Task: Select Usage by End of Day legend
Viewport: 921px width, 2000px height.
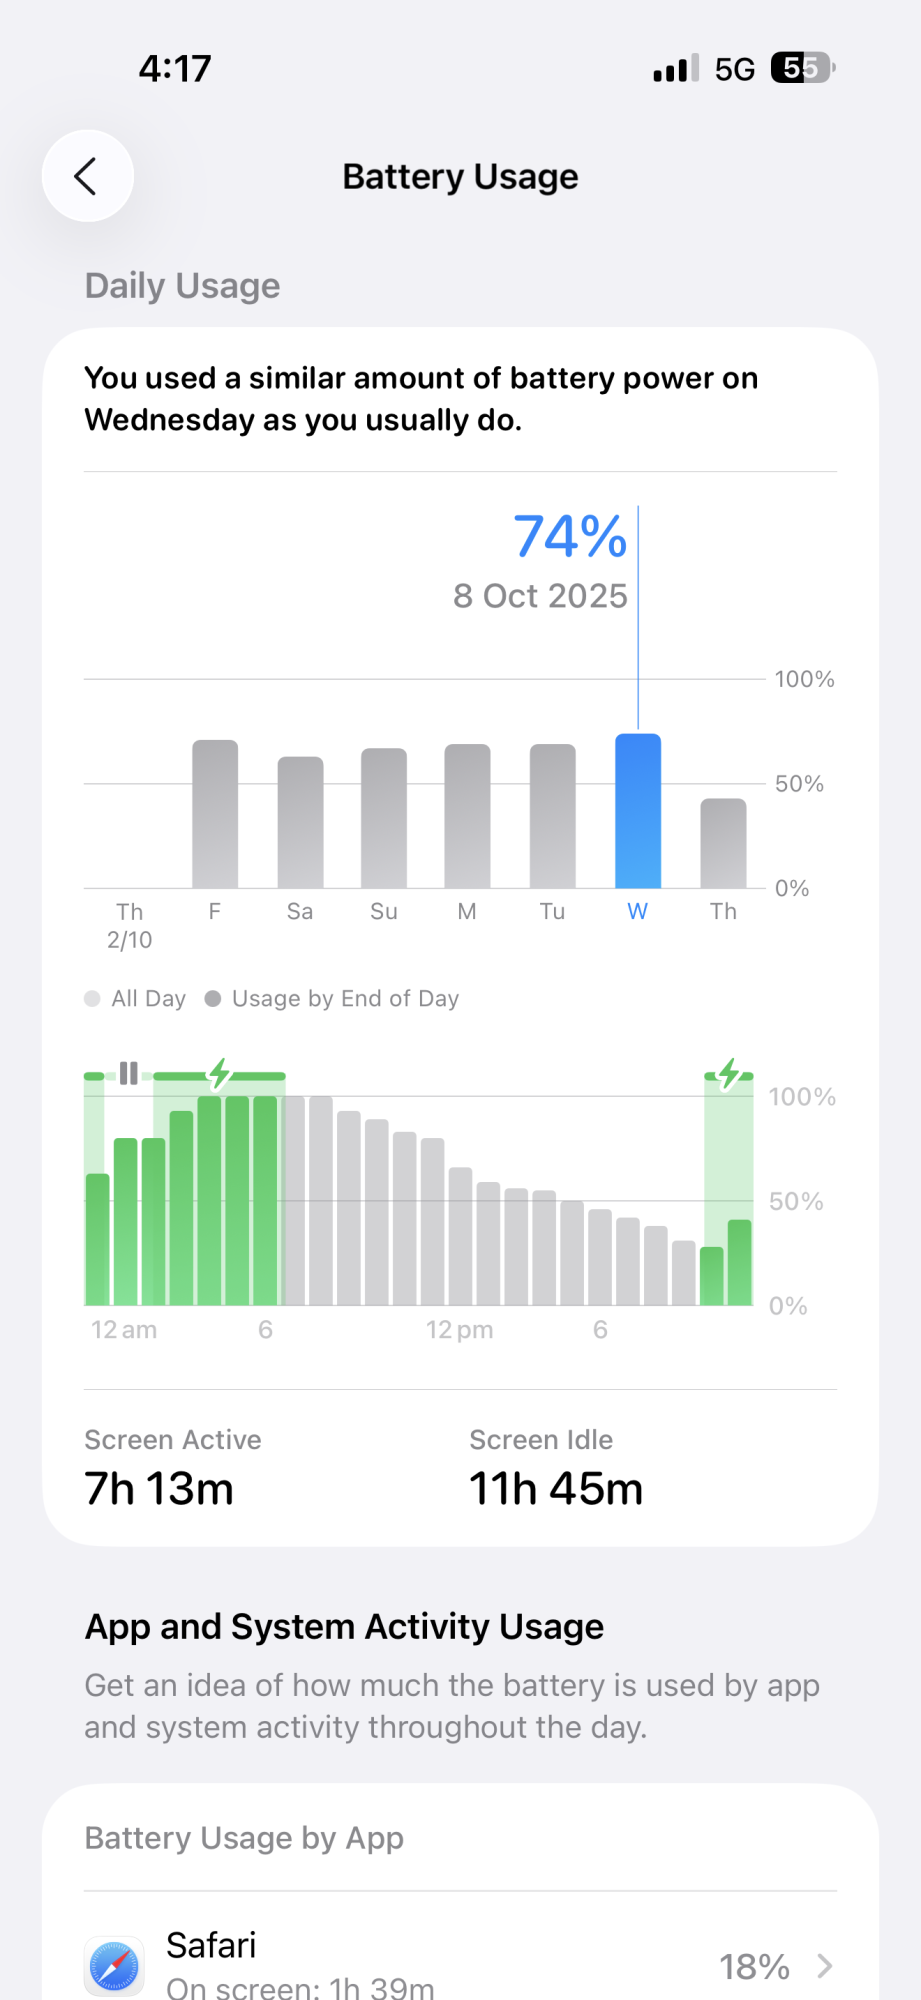Action: coord(332,999)
